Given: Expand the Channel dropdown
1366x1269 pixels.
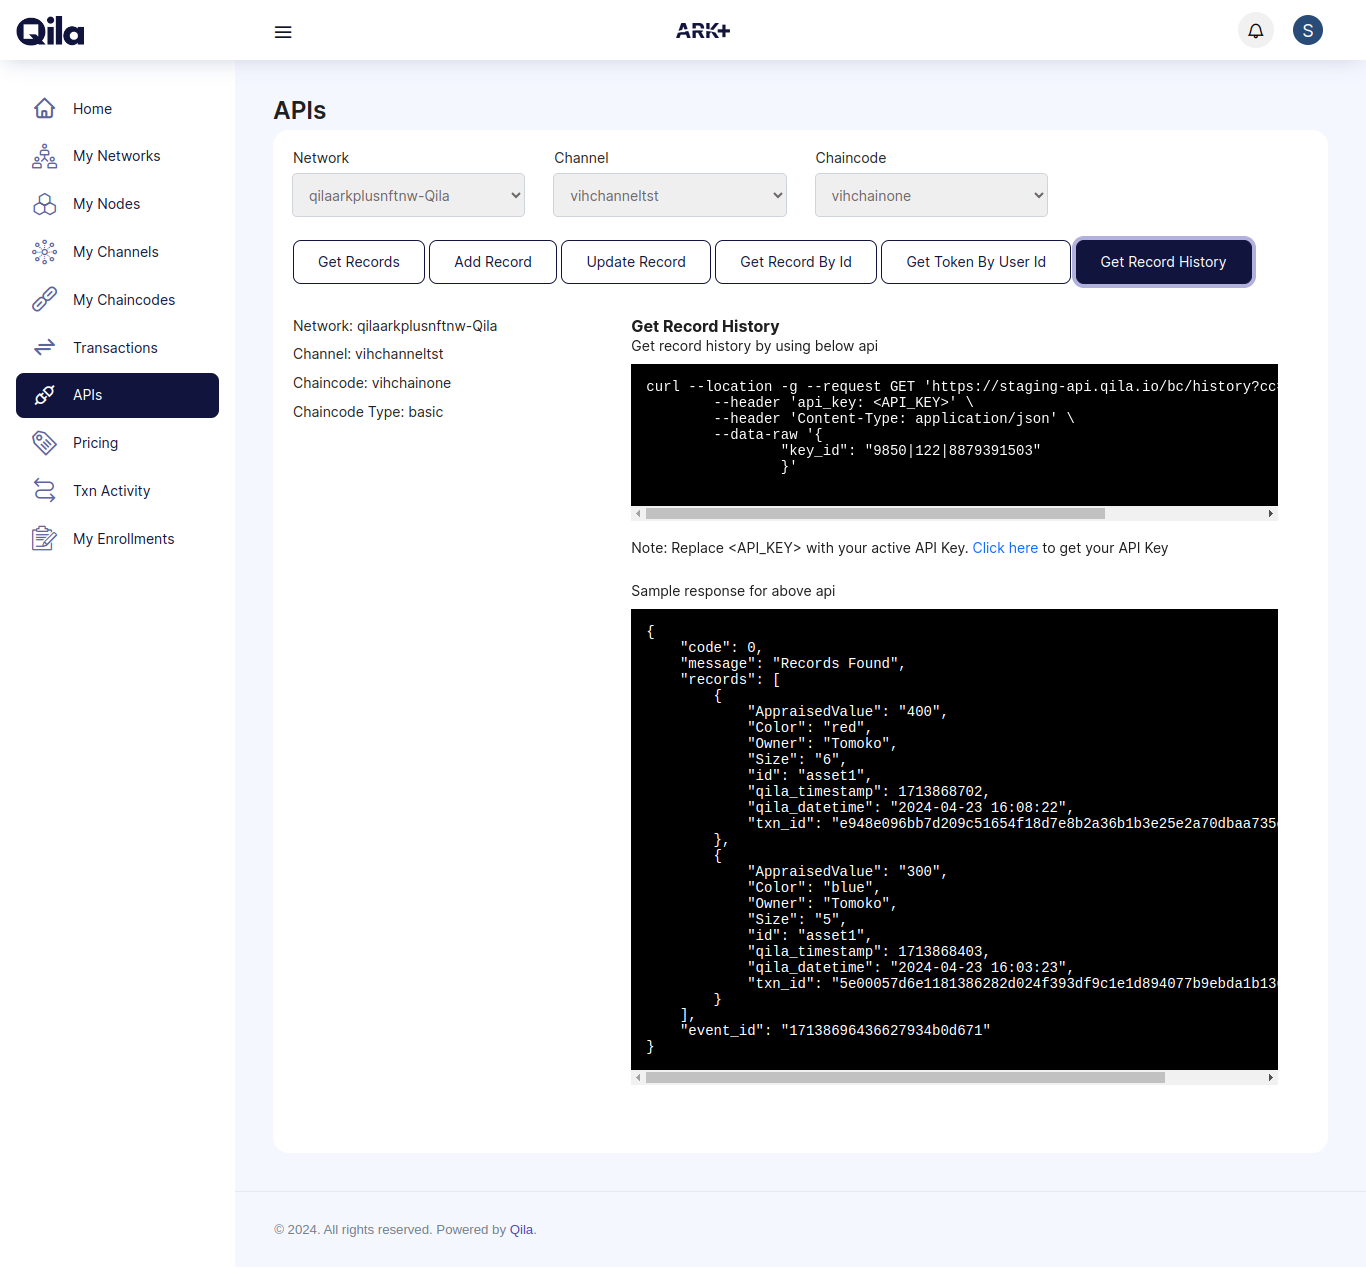Looking at the screenshot, I should coord(670,195).
